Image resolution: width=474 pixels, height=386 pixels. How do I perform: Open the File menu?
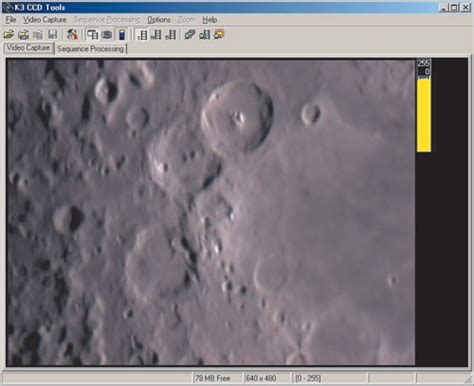pos(11,20)
